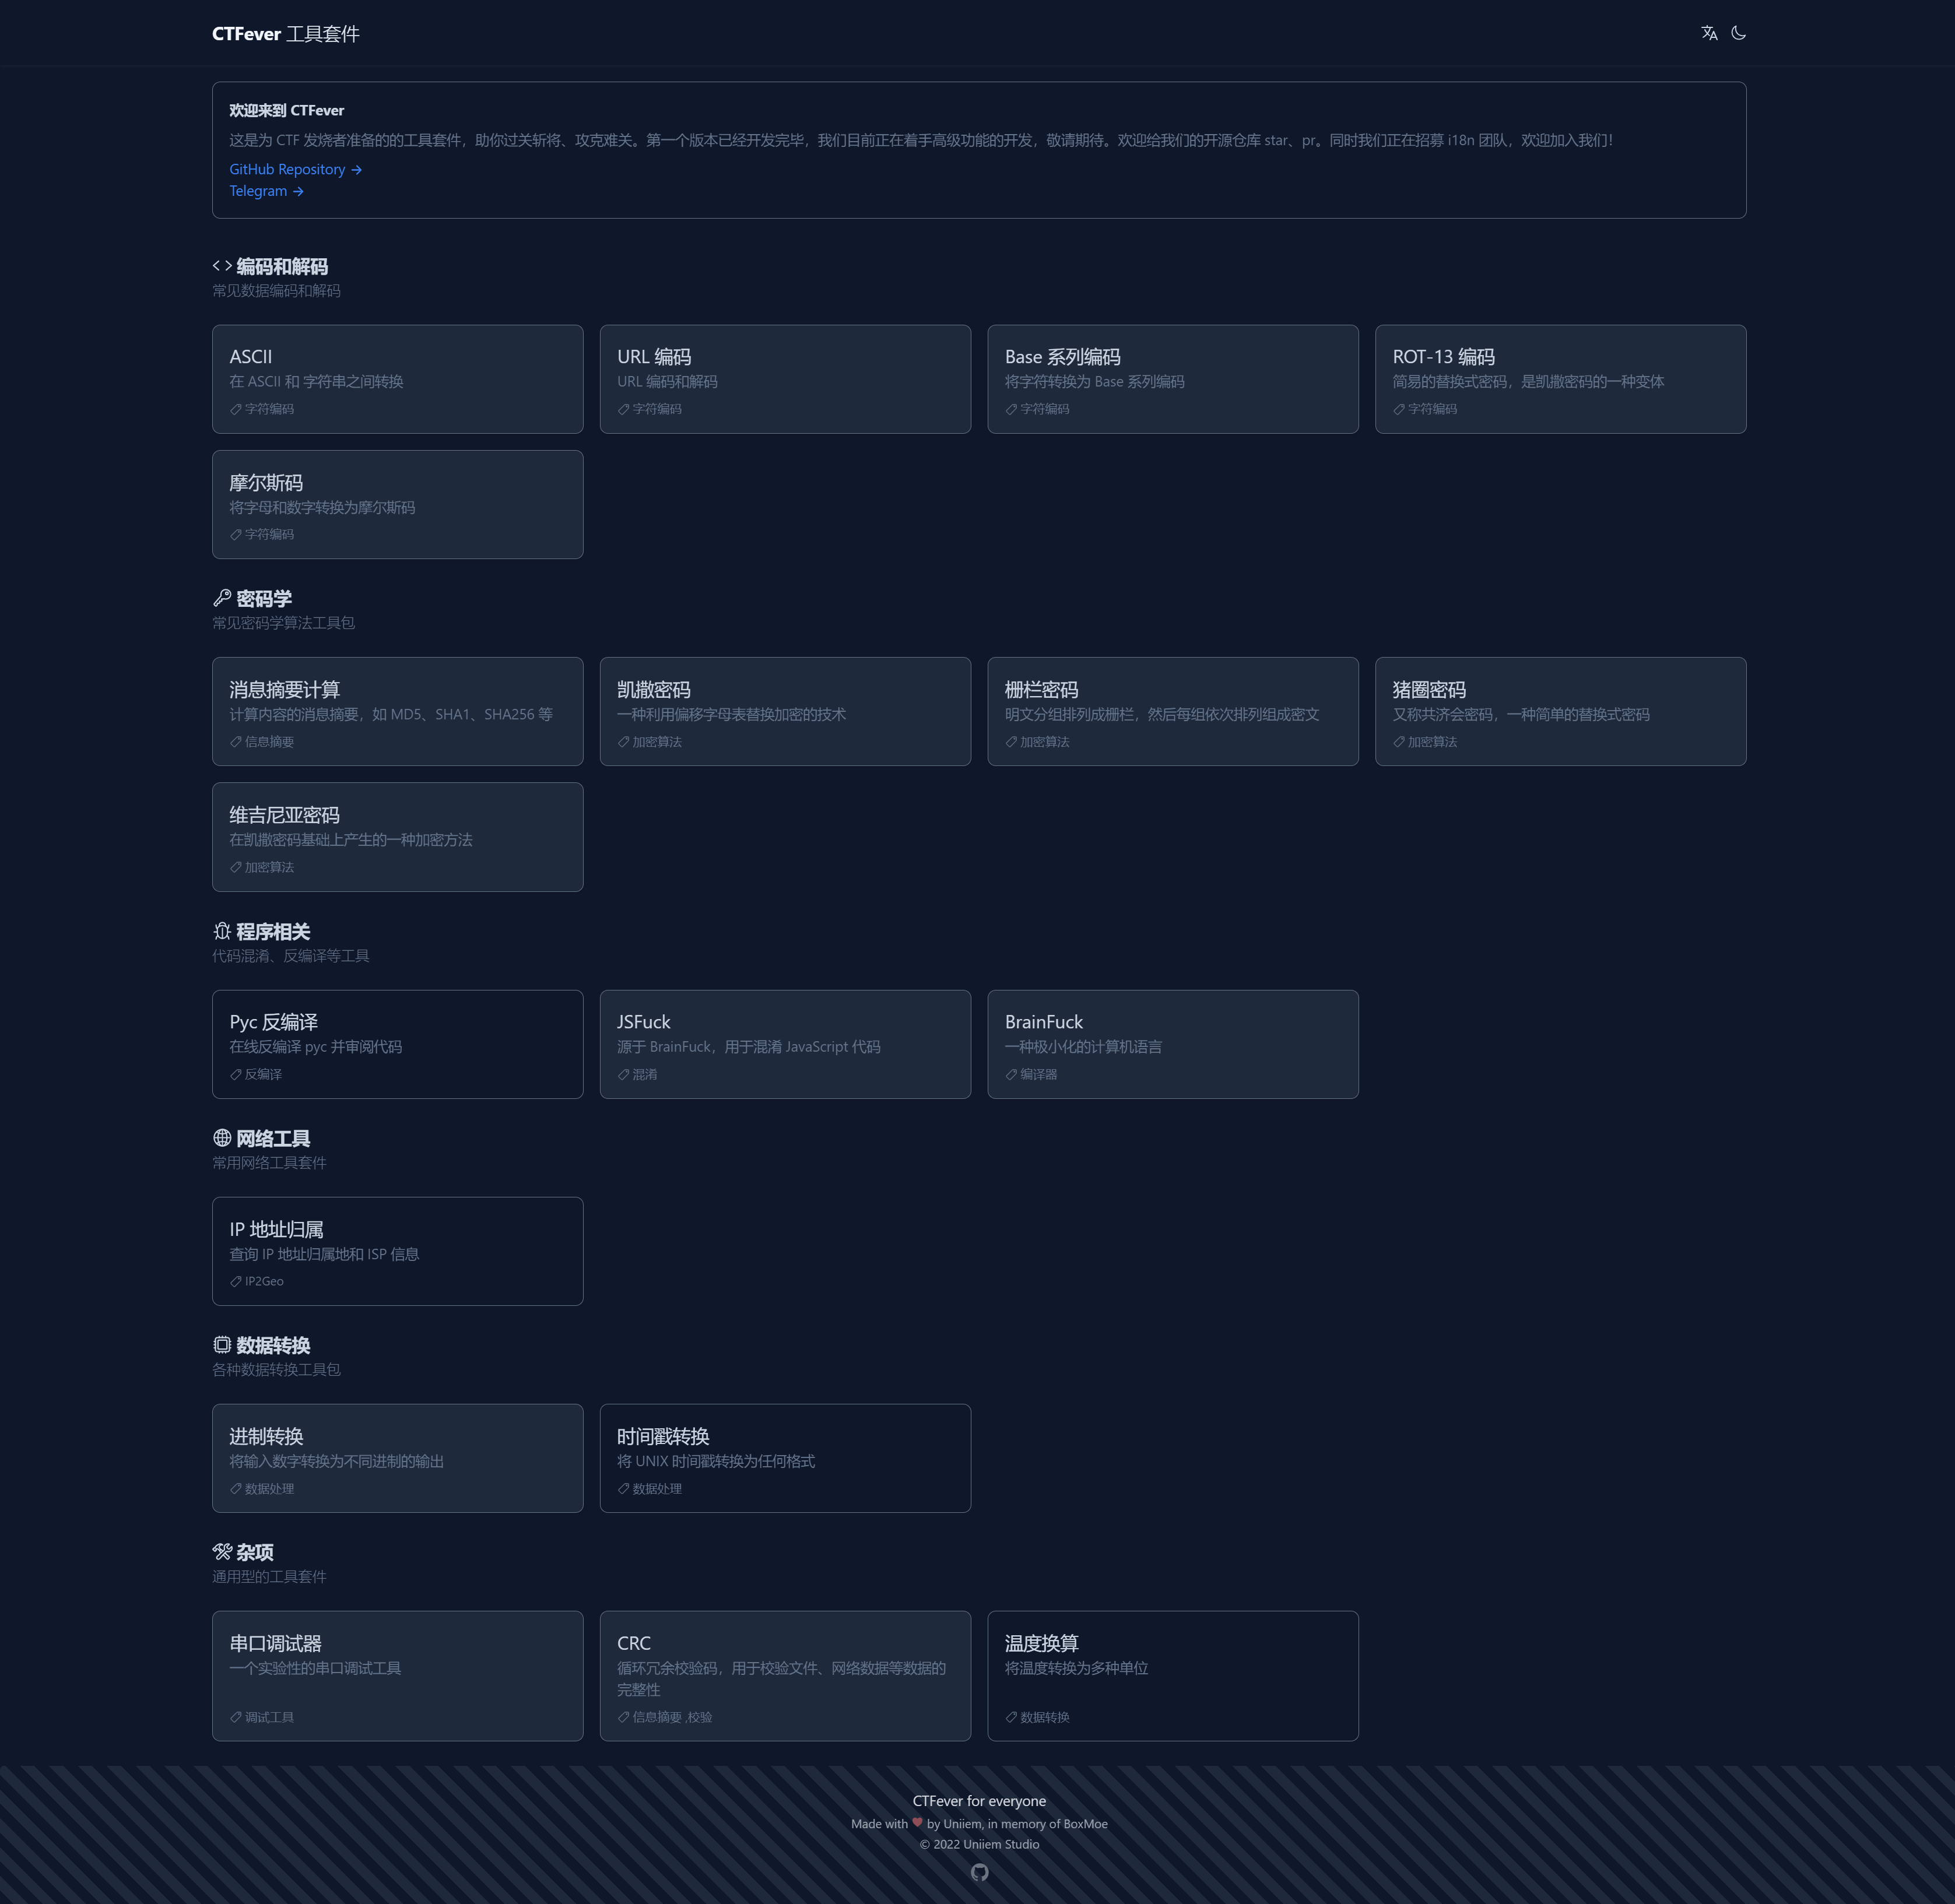Click the key icon beside 密码学

pyautogui.click(x=222, y=598)
